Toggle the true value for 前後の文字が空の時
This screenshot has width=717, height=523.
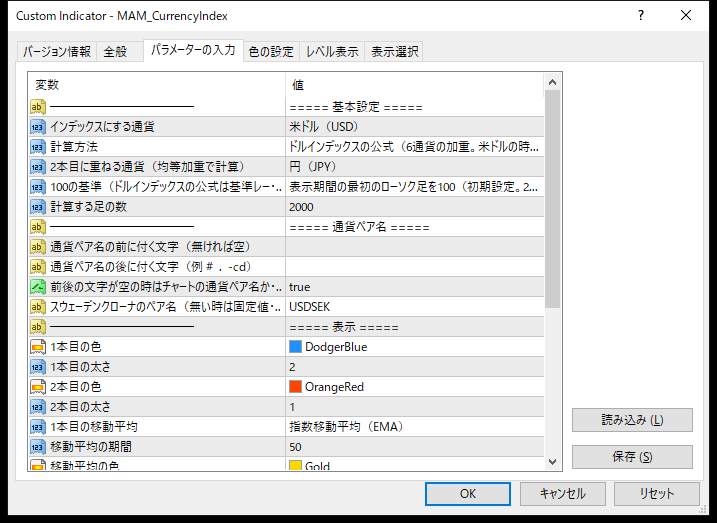pyautogui.click(x=415, y=287)
